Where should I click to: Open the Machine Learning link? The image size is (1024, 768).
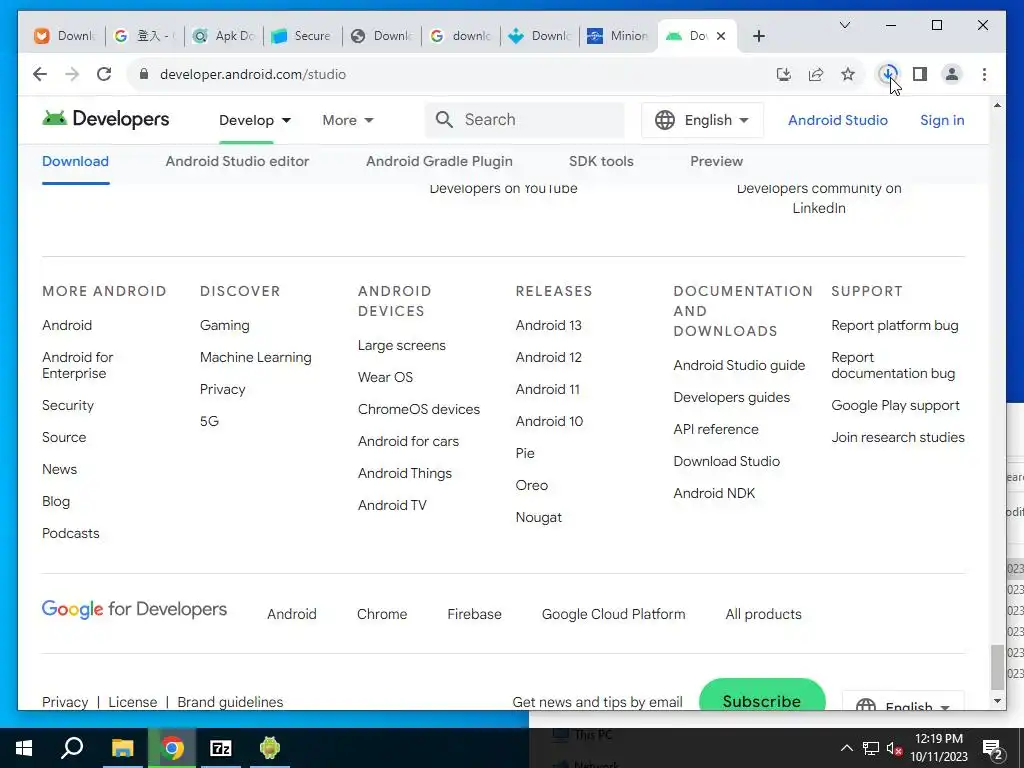click(255, 357)
